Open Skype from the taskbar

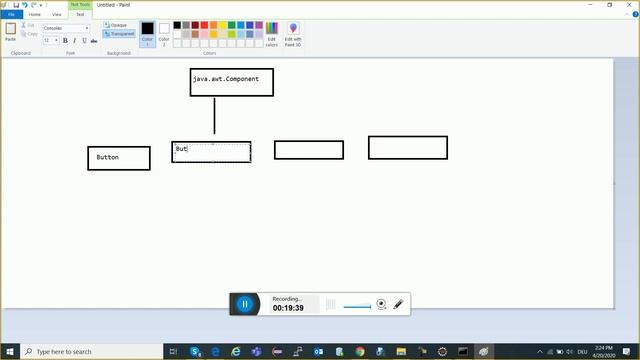tap(196, 351)
